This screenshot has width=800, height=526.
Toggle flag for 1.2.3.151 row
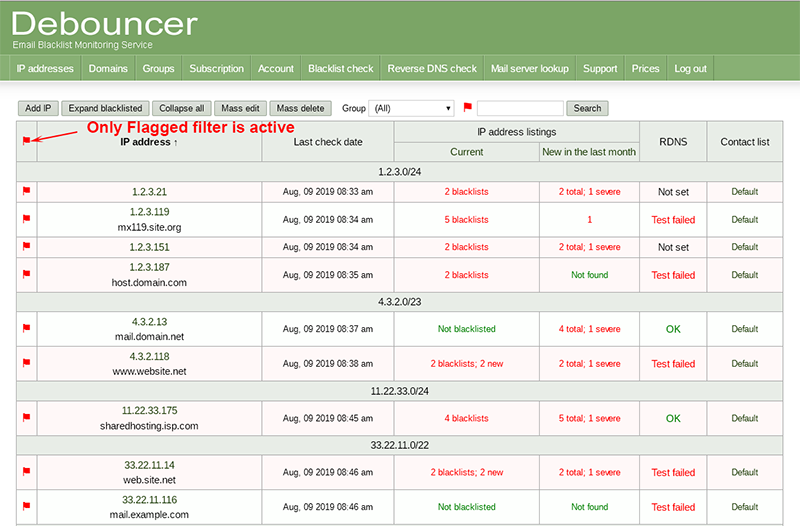[27, 246]
